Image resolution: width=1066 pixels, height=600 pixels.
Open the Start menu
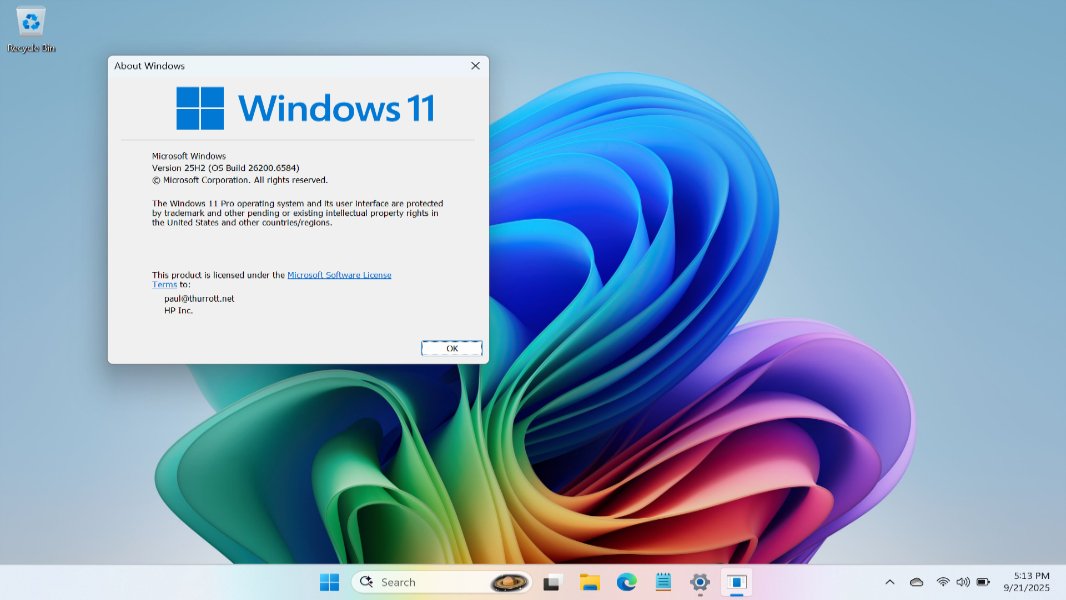[328, 581]
